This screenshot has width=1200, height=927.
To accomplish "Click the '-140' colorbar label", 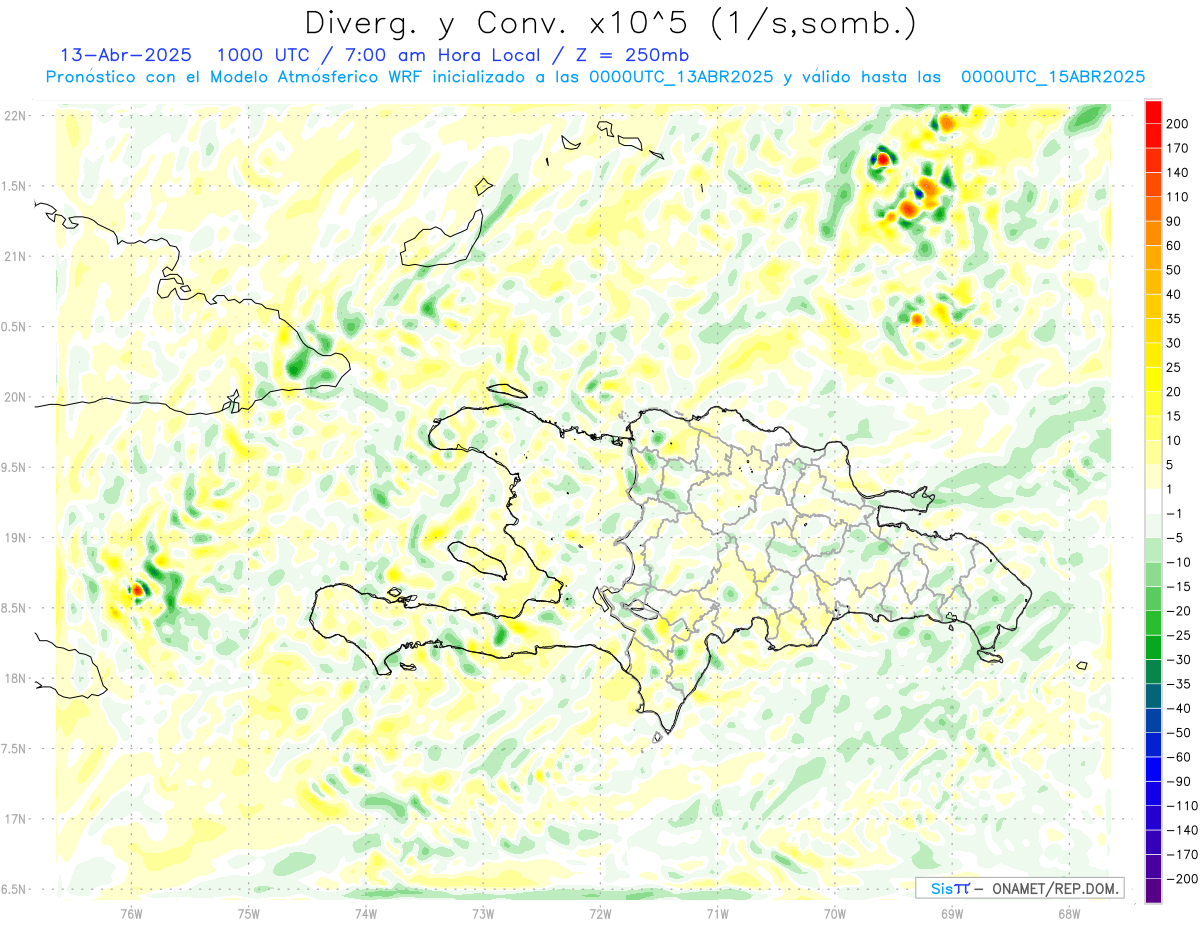I will coord(1183,830).
